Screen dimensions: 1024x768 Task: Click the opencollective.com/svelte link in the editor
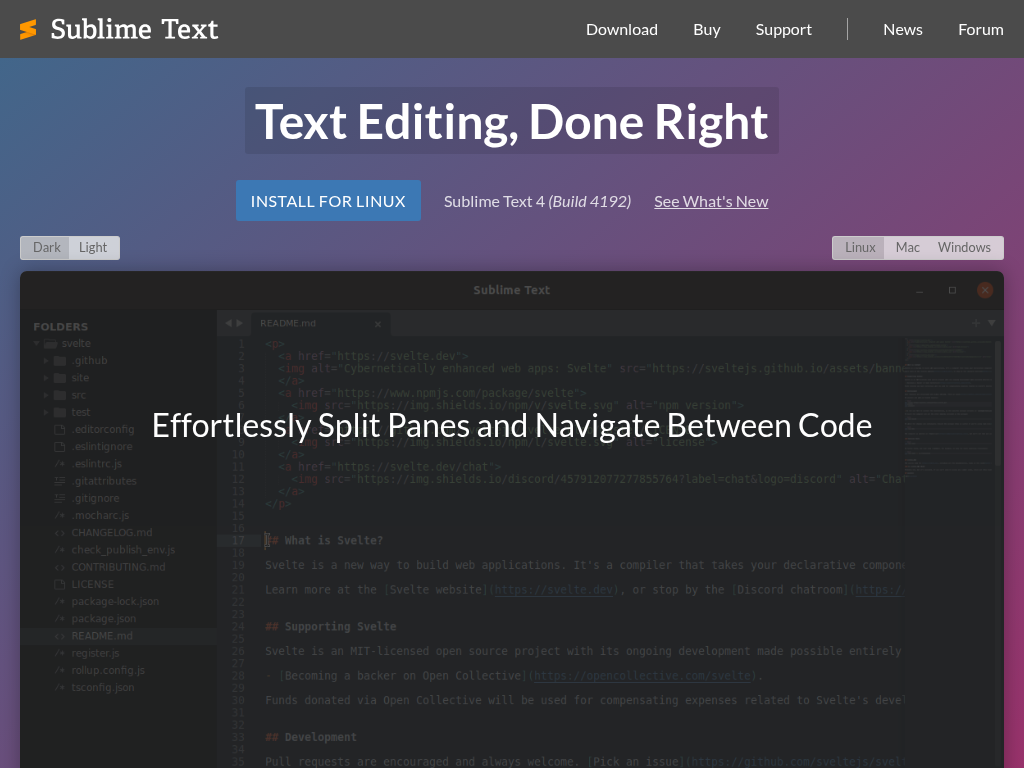coord(643,676)
